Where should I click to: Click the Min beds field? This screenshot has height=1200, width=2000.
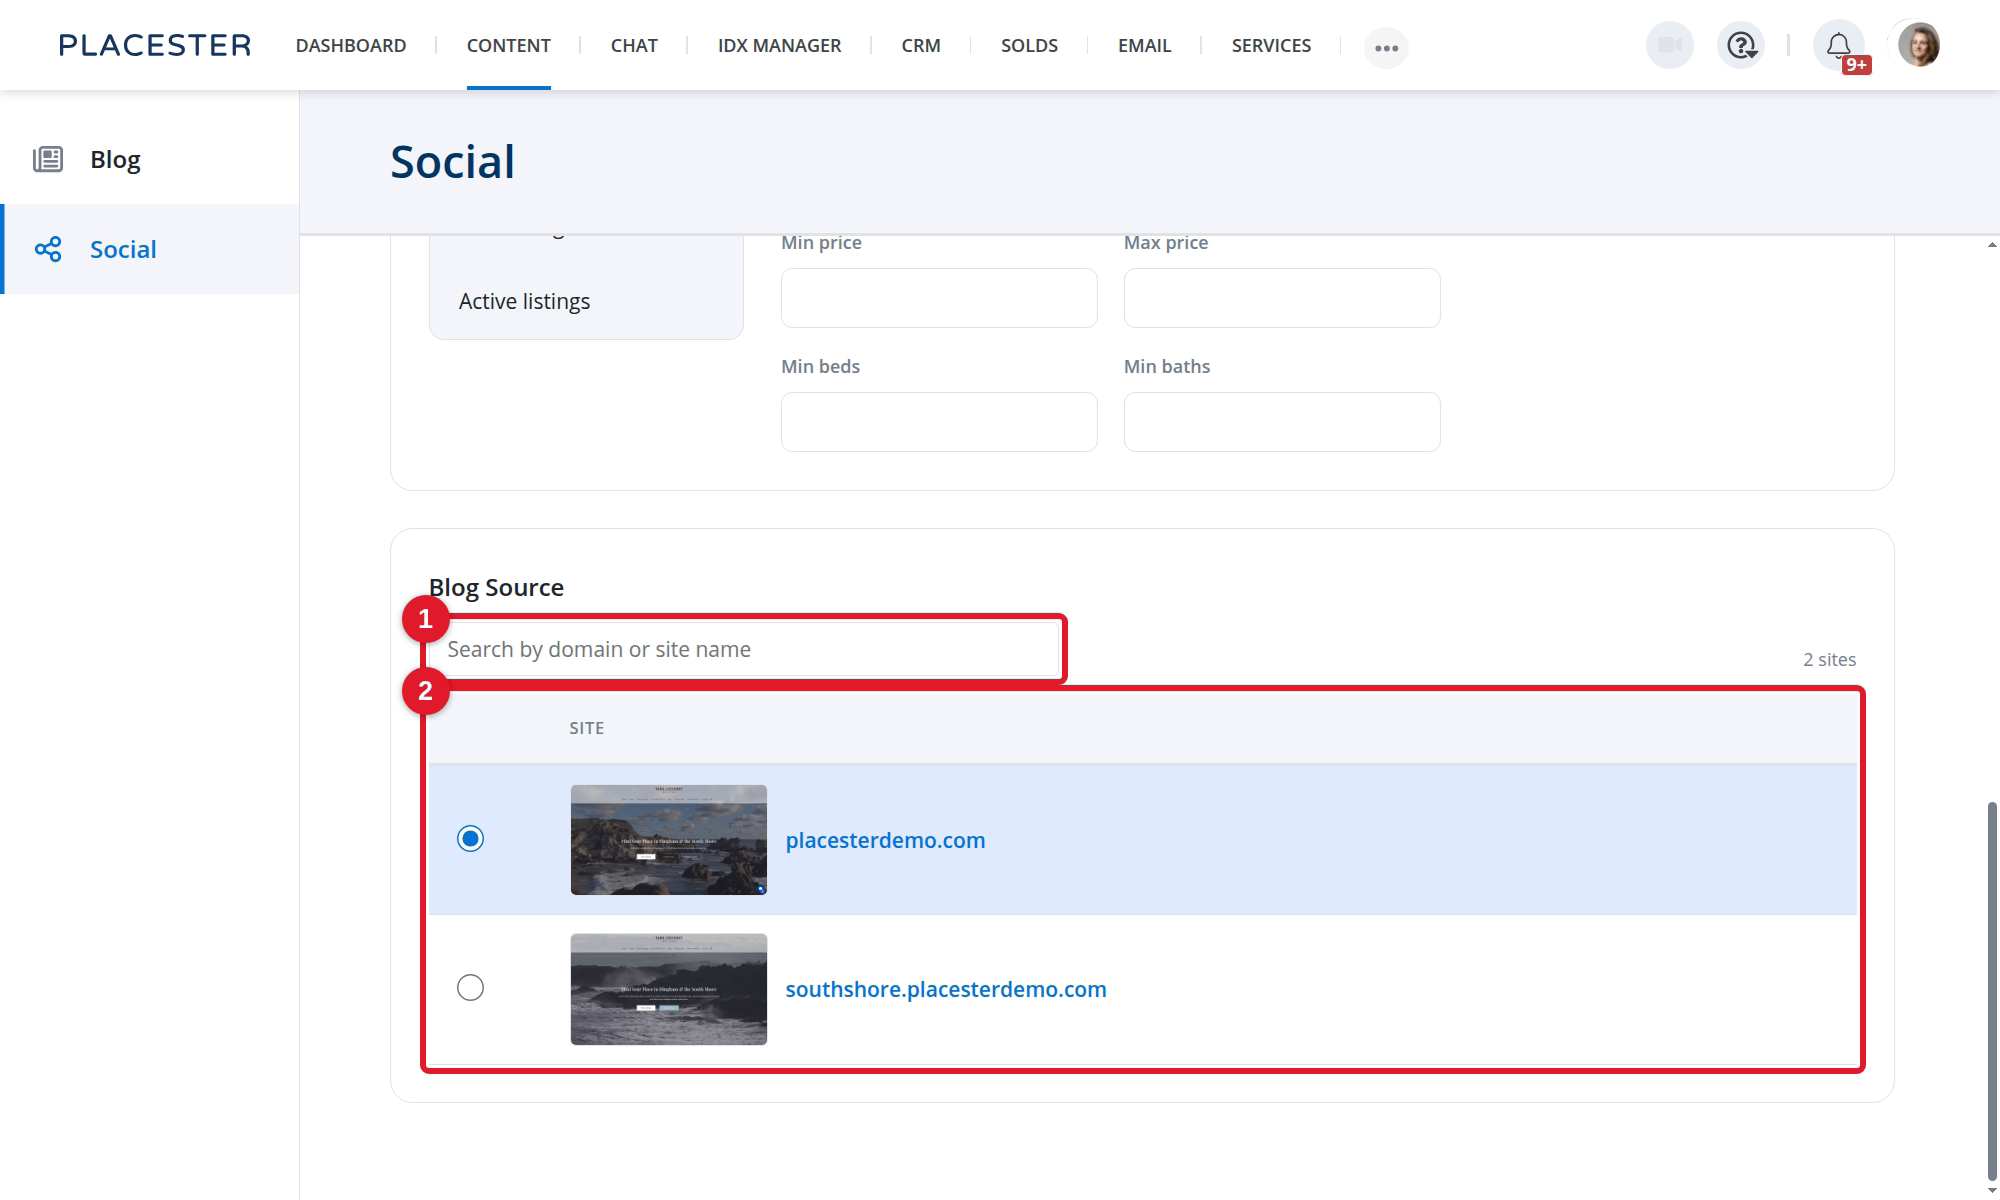pyautogui.click(x=939, y=422)
